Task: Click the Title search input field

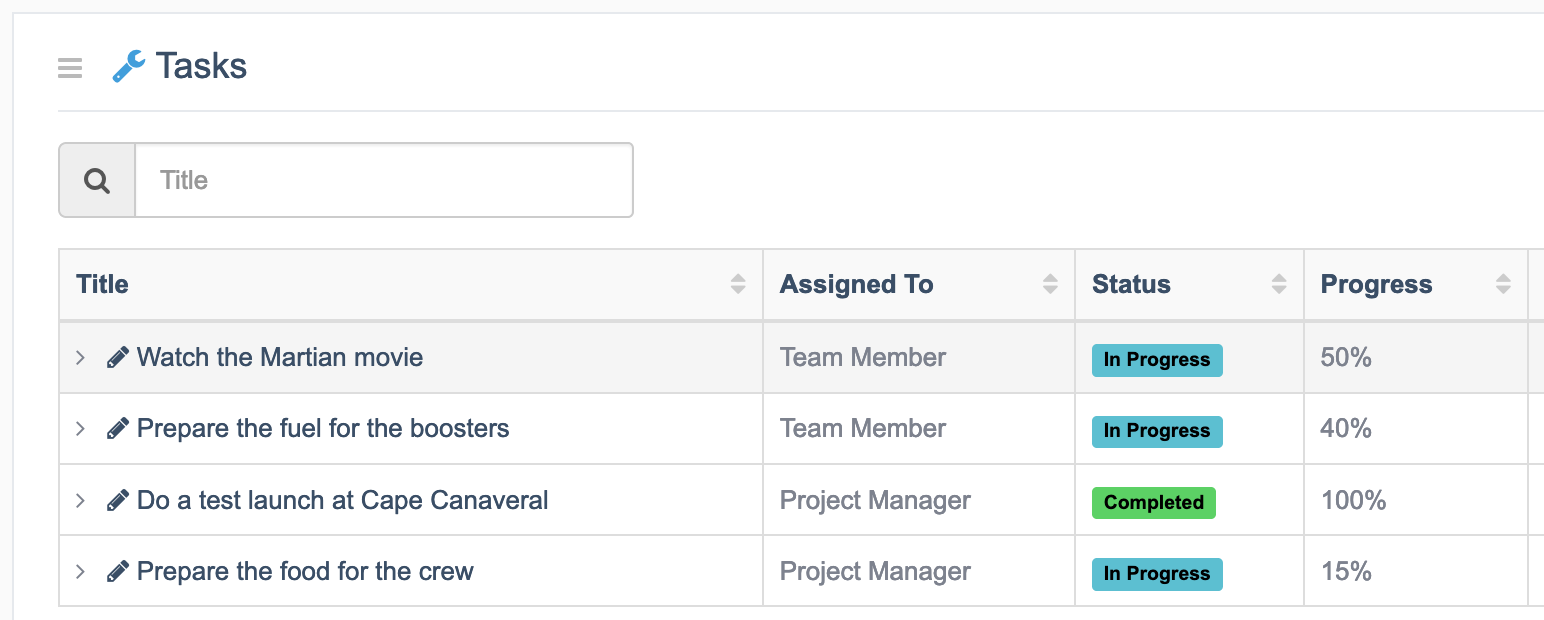Action: pos(384,181)
